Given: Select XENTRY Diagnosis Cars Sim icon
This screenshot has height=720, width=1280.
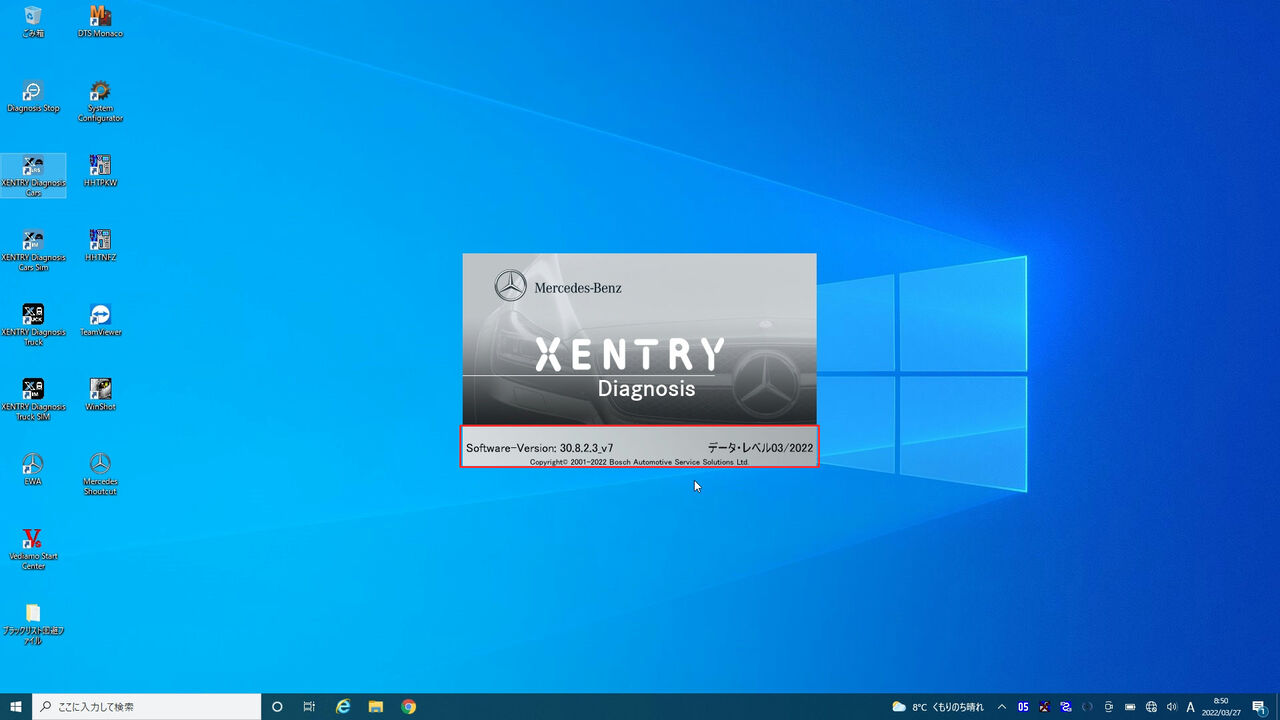Looking at the screenshot, I should point(33,250).
